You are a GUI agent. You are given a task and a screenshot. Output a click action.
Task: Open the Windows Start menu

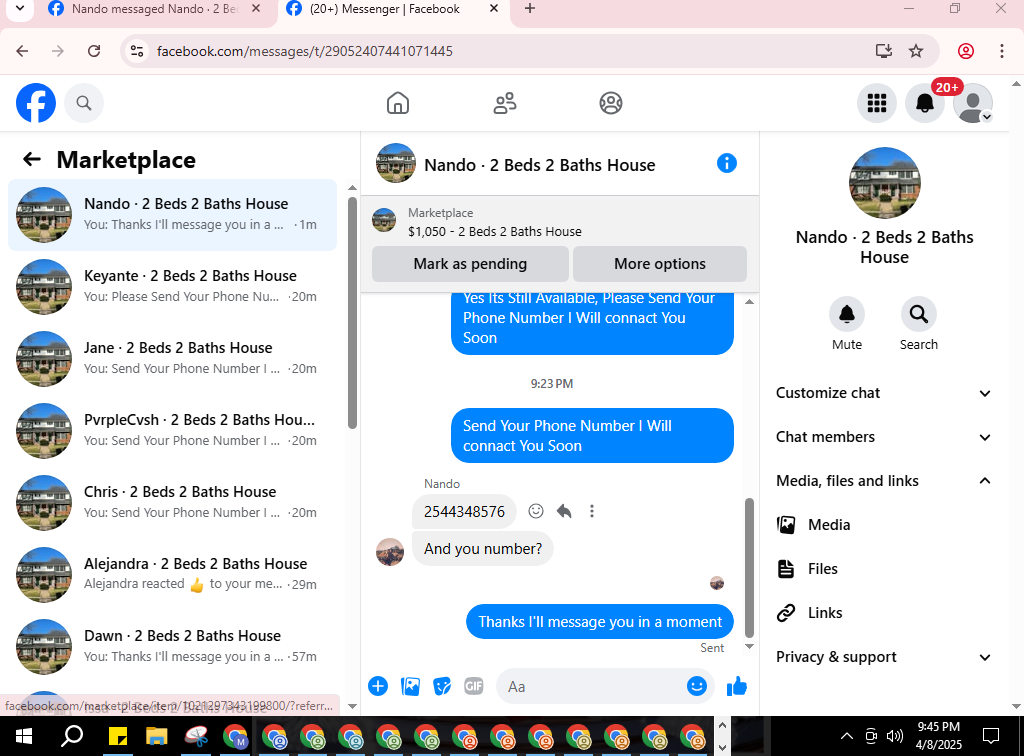[x=24, y=736]
